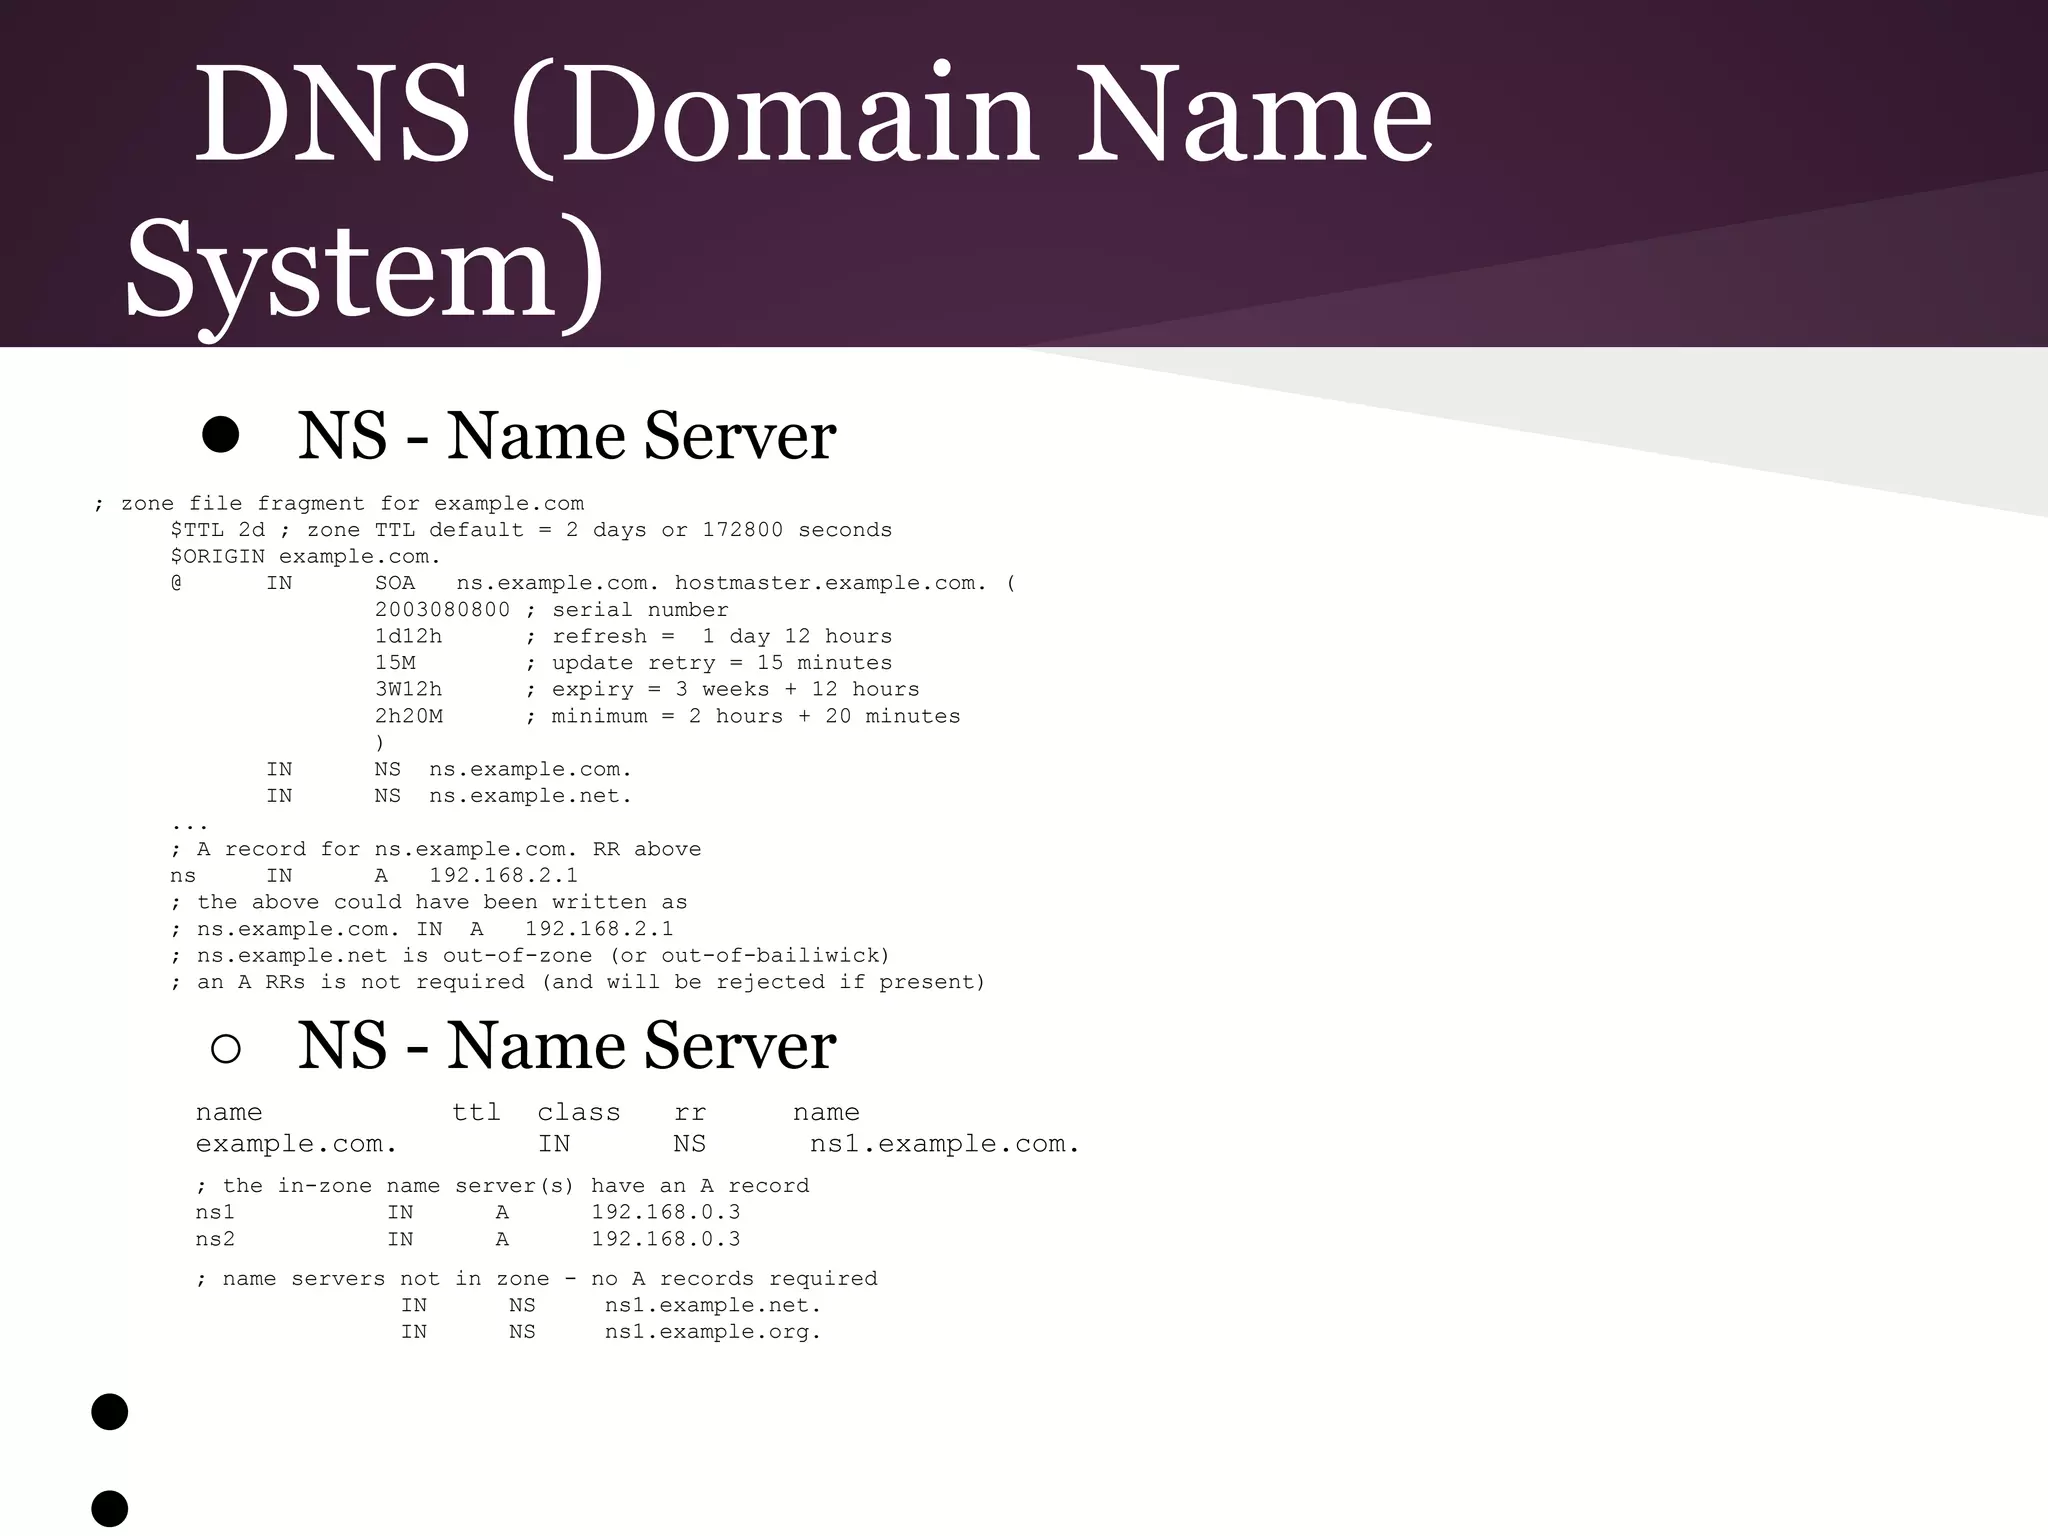Click the '$TTL 2d' zone TTL default line
Viewport: 2048px width, 1536px height.
pyautogui.click(x=531, y=530)
